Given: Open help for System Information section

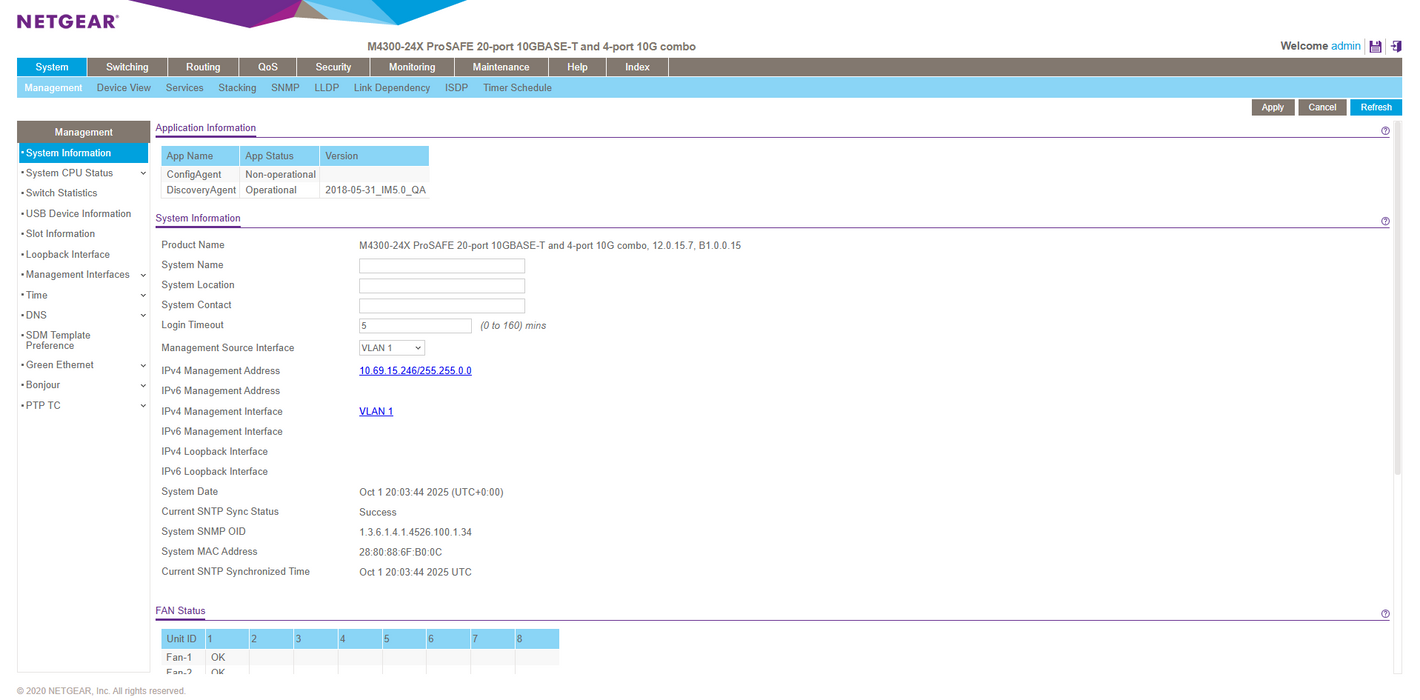Looking at the screenshot, I should [x=1385, y=221].
